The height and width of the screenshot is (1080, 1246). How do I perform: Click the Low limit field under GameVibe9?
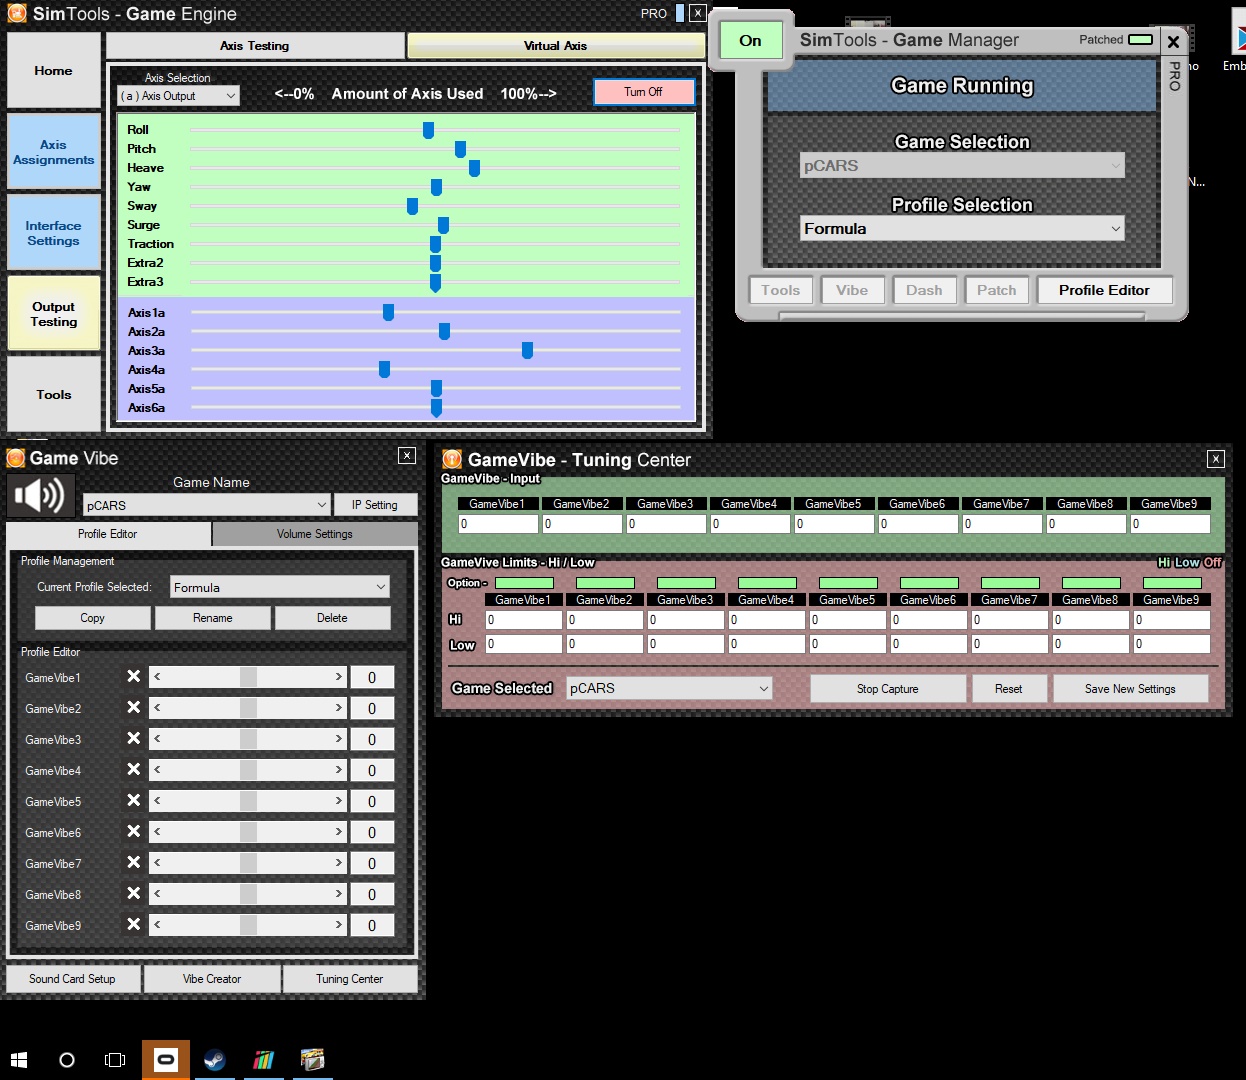1172,644
